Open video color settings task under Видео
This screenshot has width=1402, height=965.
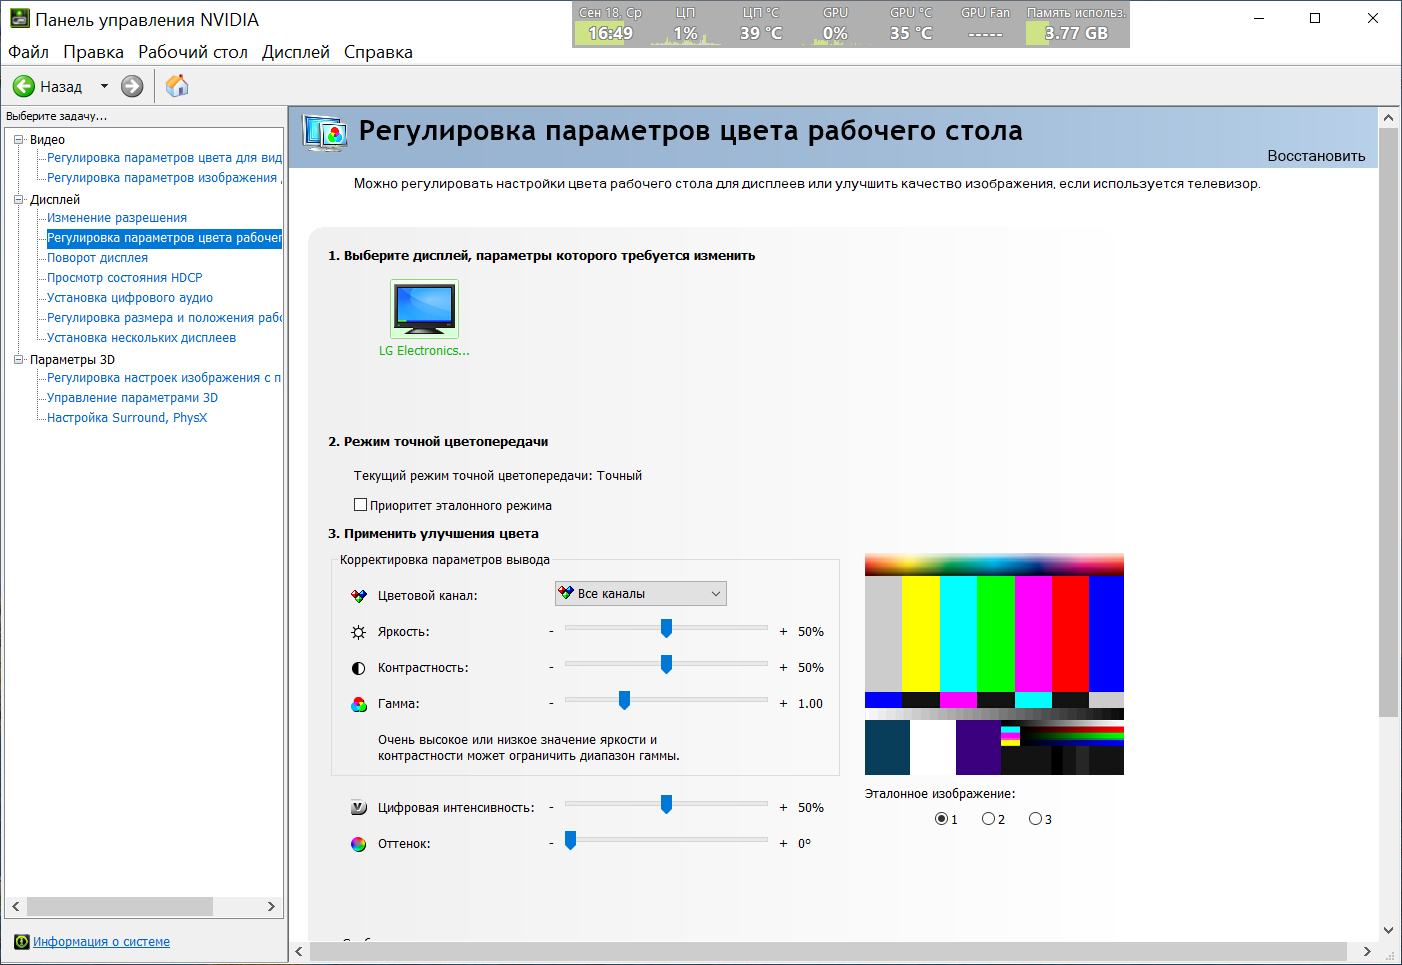pyautogui.click(x=164, y=158)
